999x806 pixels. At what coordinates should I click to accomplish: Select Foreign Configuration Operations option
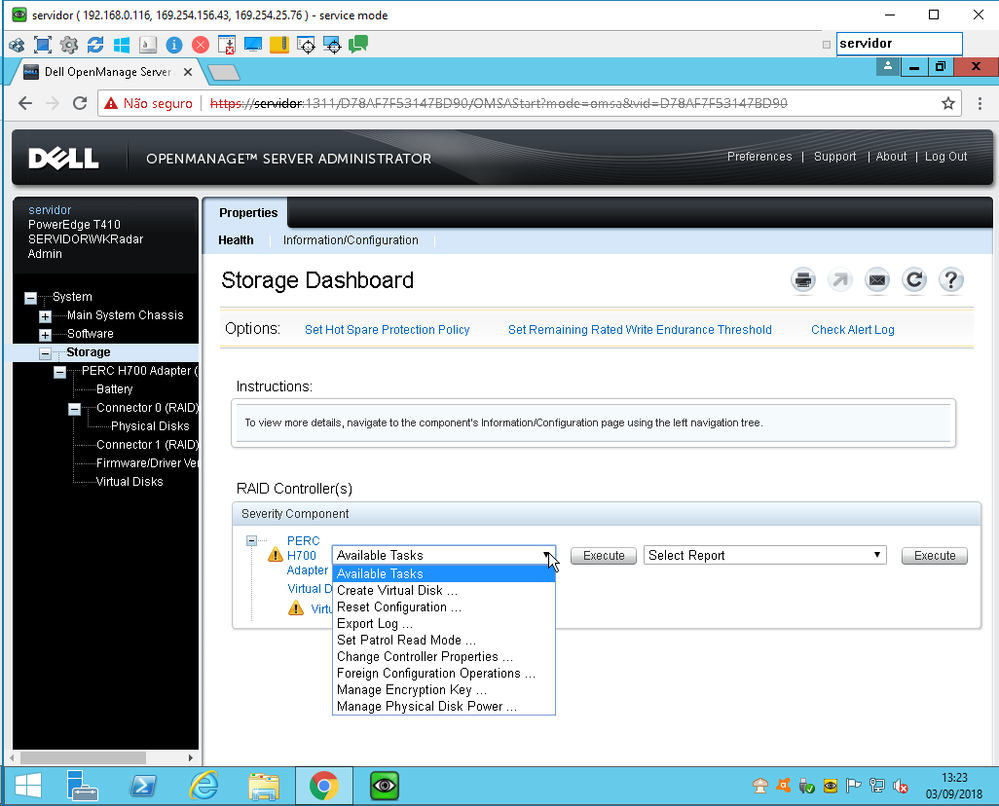coord(443,673)
